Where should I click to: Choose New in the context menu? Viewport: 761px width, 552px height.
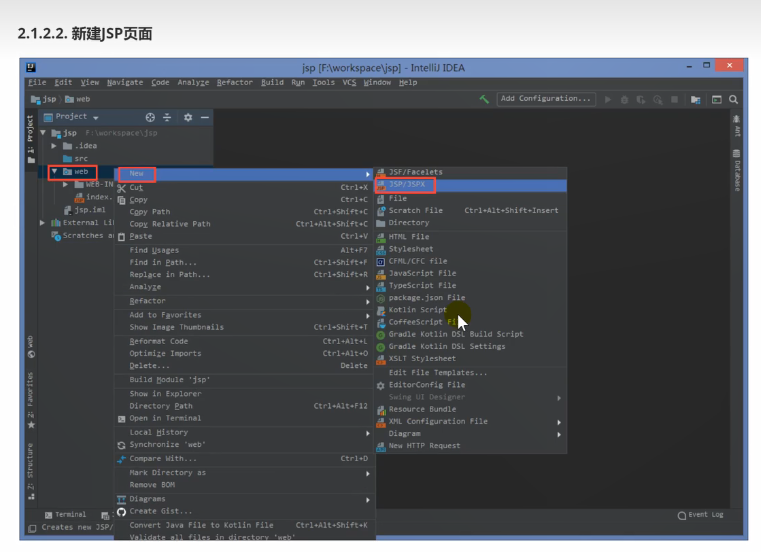245,173
